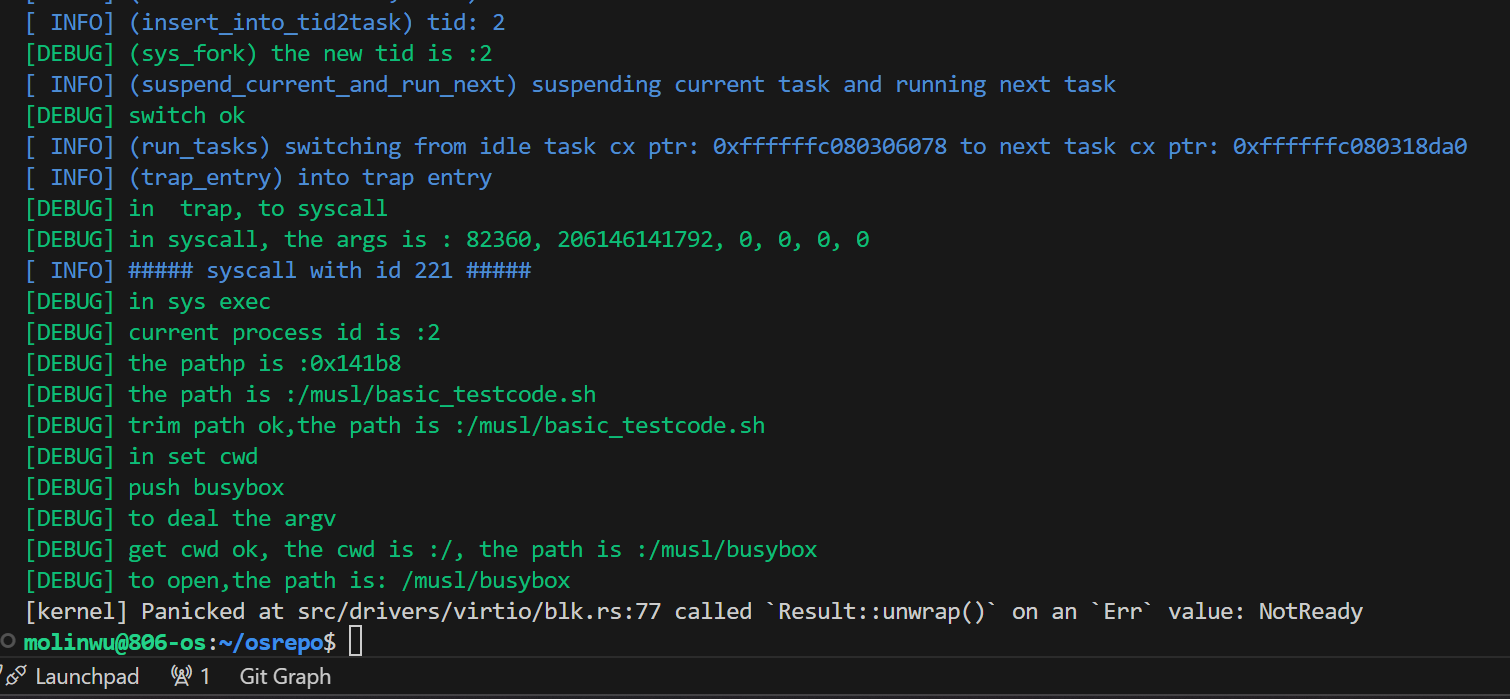Click the "push busybox" debug line
The width and height of the screenshot is (1510, 699).
click(x=206, y=487)
